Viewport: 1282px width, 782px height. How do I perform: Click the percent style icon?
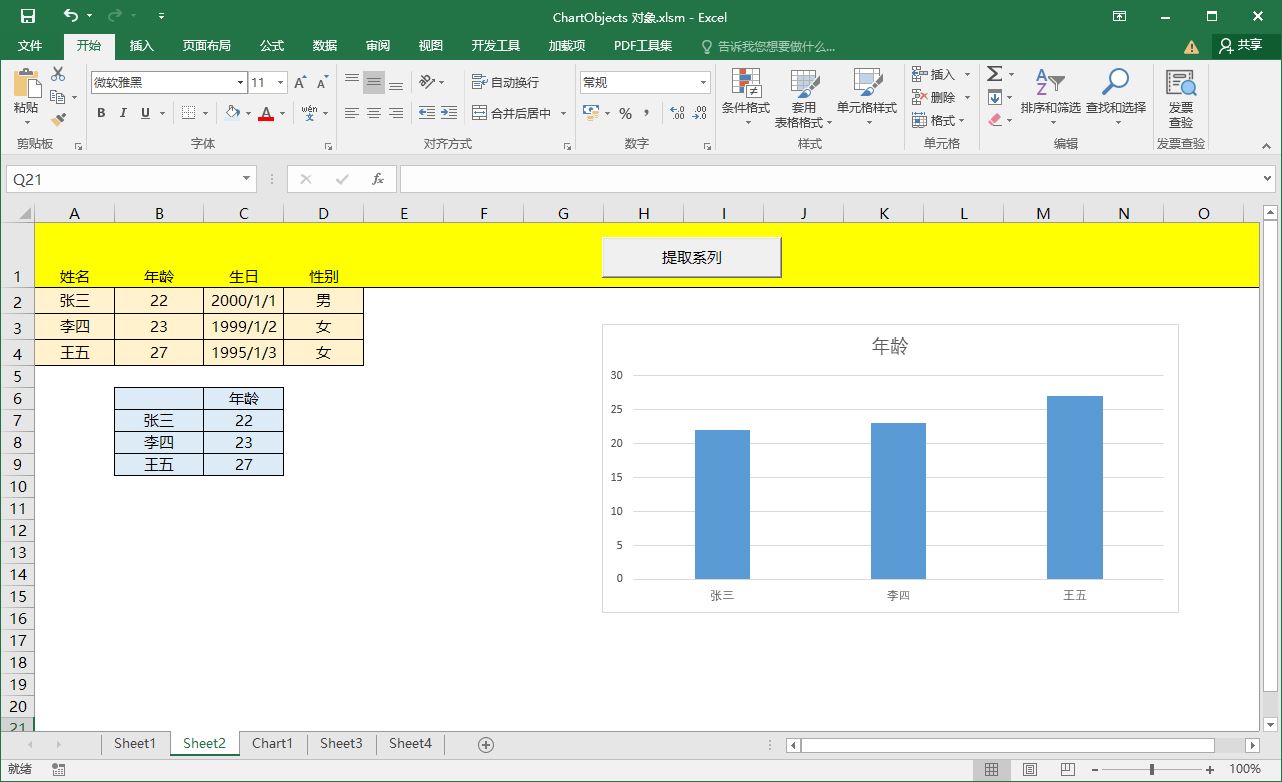pos(625,113)
